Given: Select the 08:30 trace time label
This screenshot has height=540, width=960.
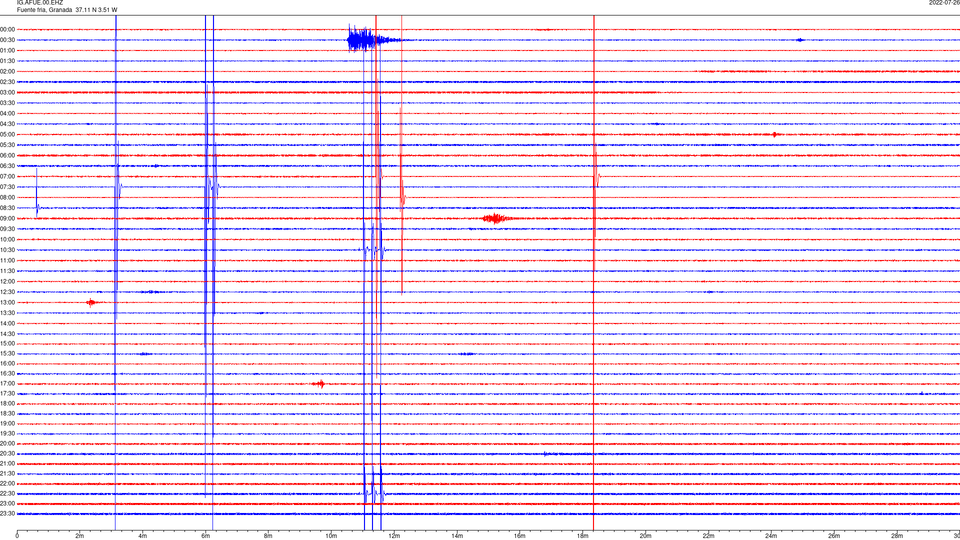Looking at the screenshot, I should click(7, 208).
